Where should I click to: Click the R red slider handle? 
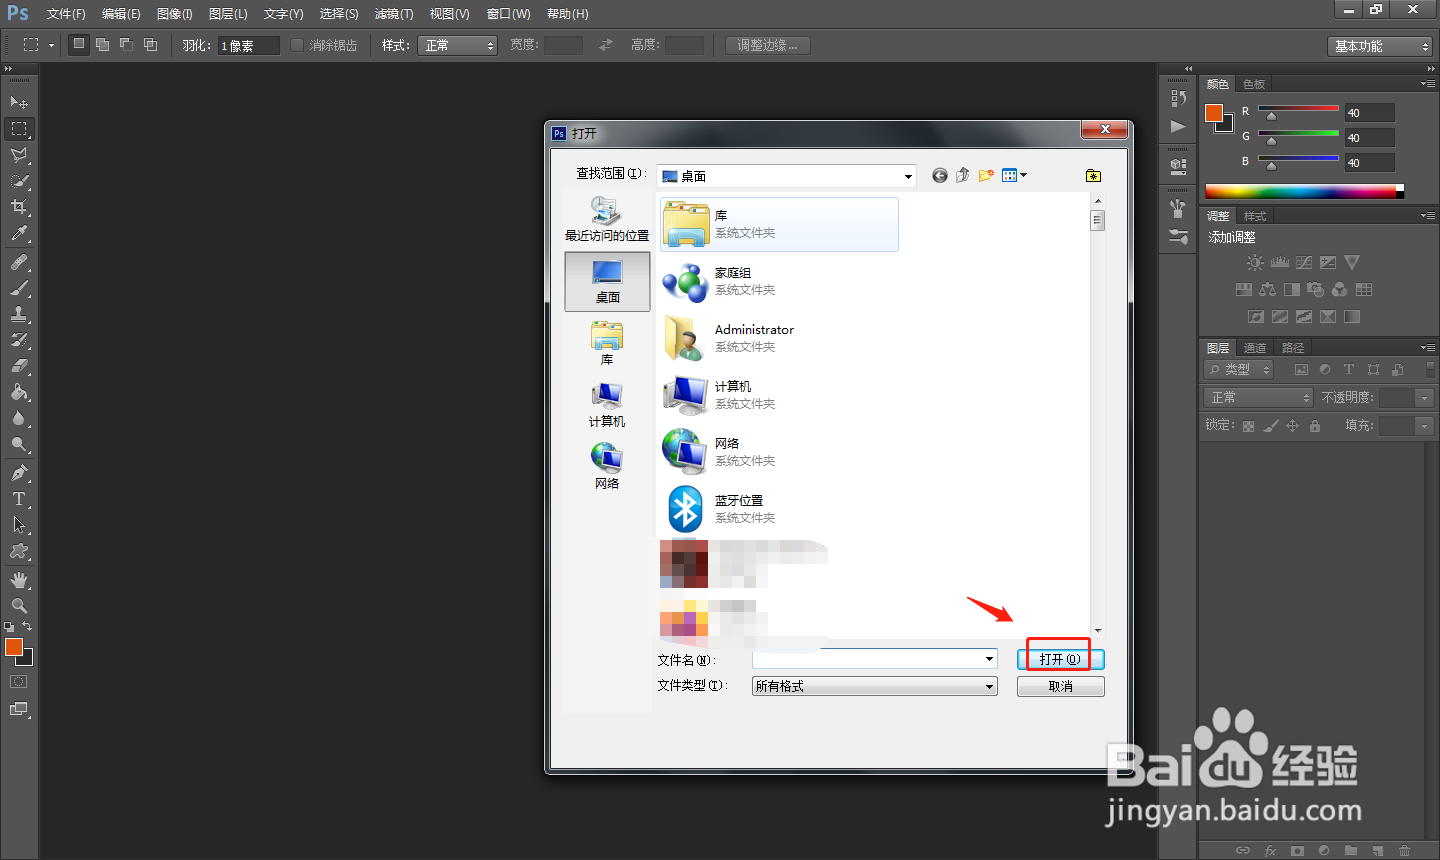pos(1271,116)
